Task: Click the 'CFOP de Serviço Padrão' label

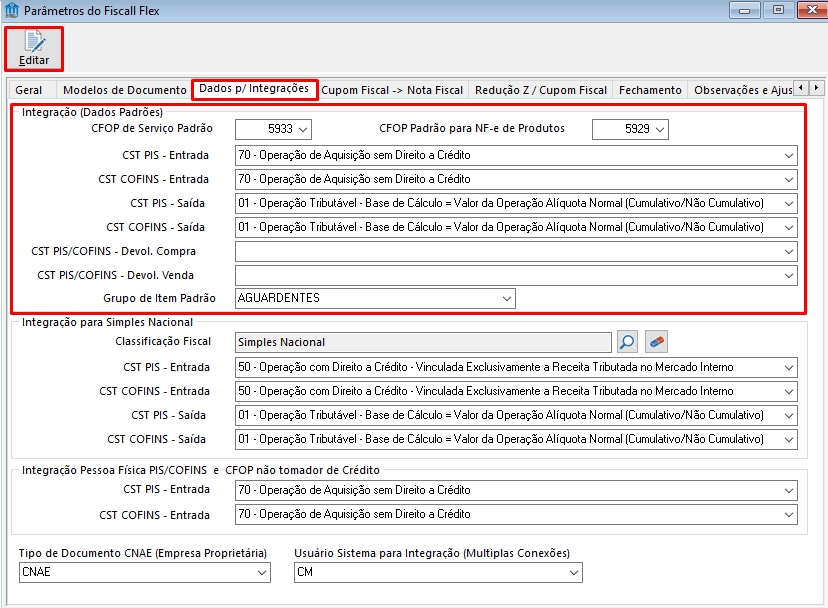Action: click(x=152, y=128)
